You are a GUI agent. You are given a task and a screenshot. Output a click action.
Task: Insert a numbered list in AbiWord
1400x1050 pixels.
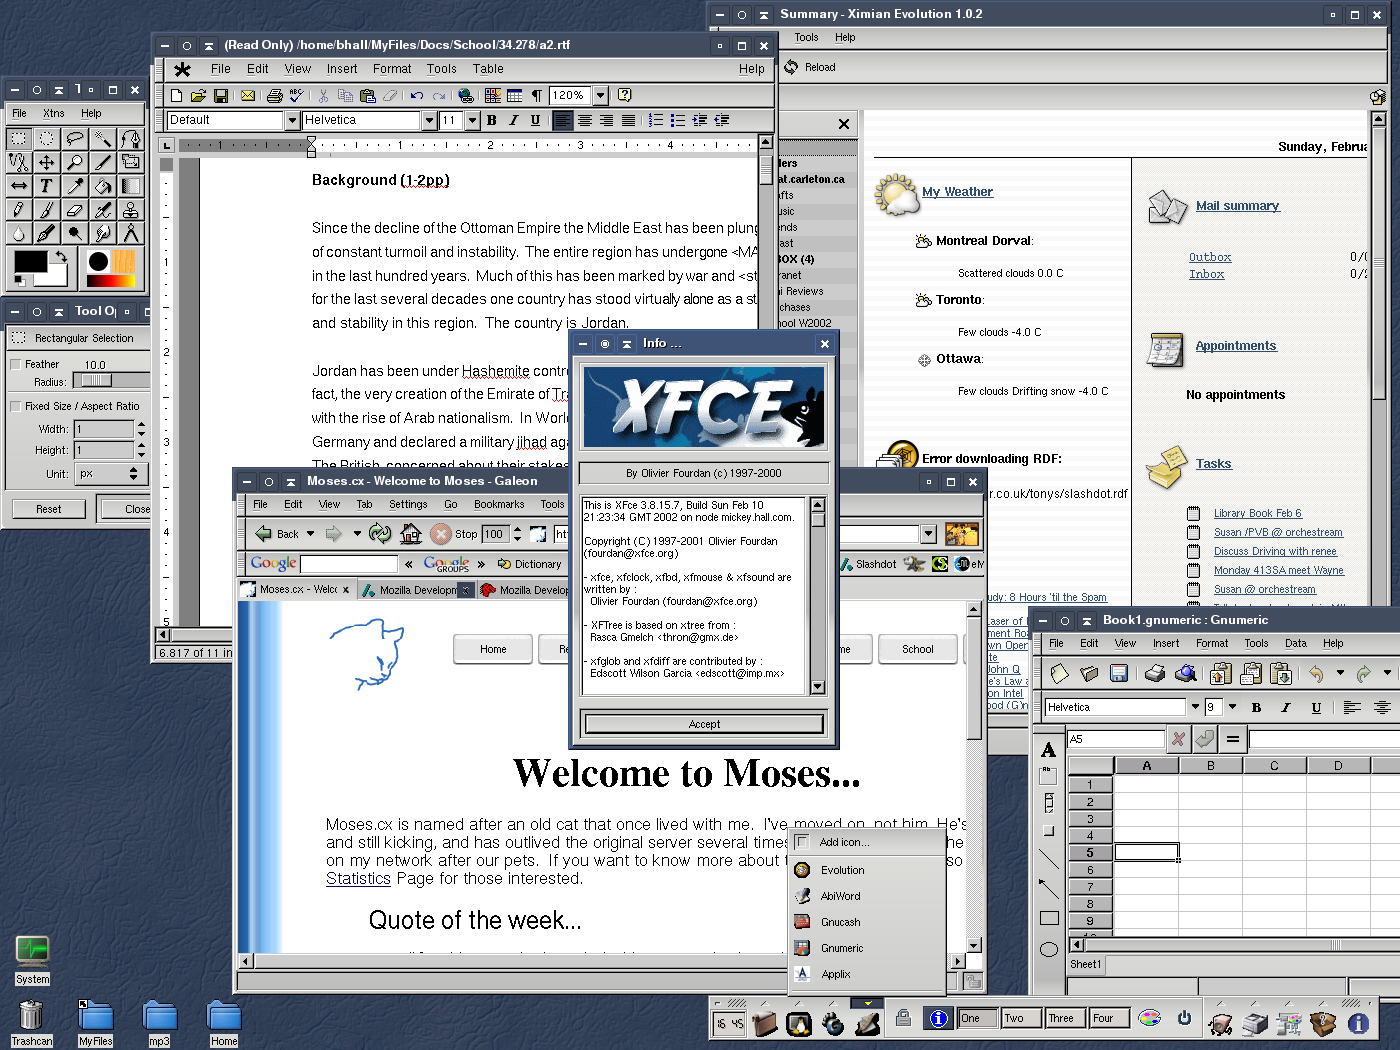tap(656, 120)
